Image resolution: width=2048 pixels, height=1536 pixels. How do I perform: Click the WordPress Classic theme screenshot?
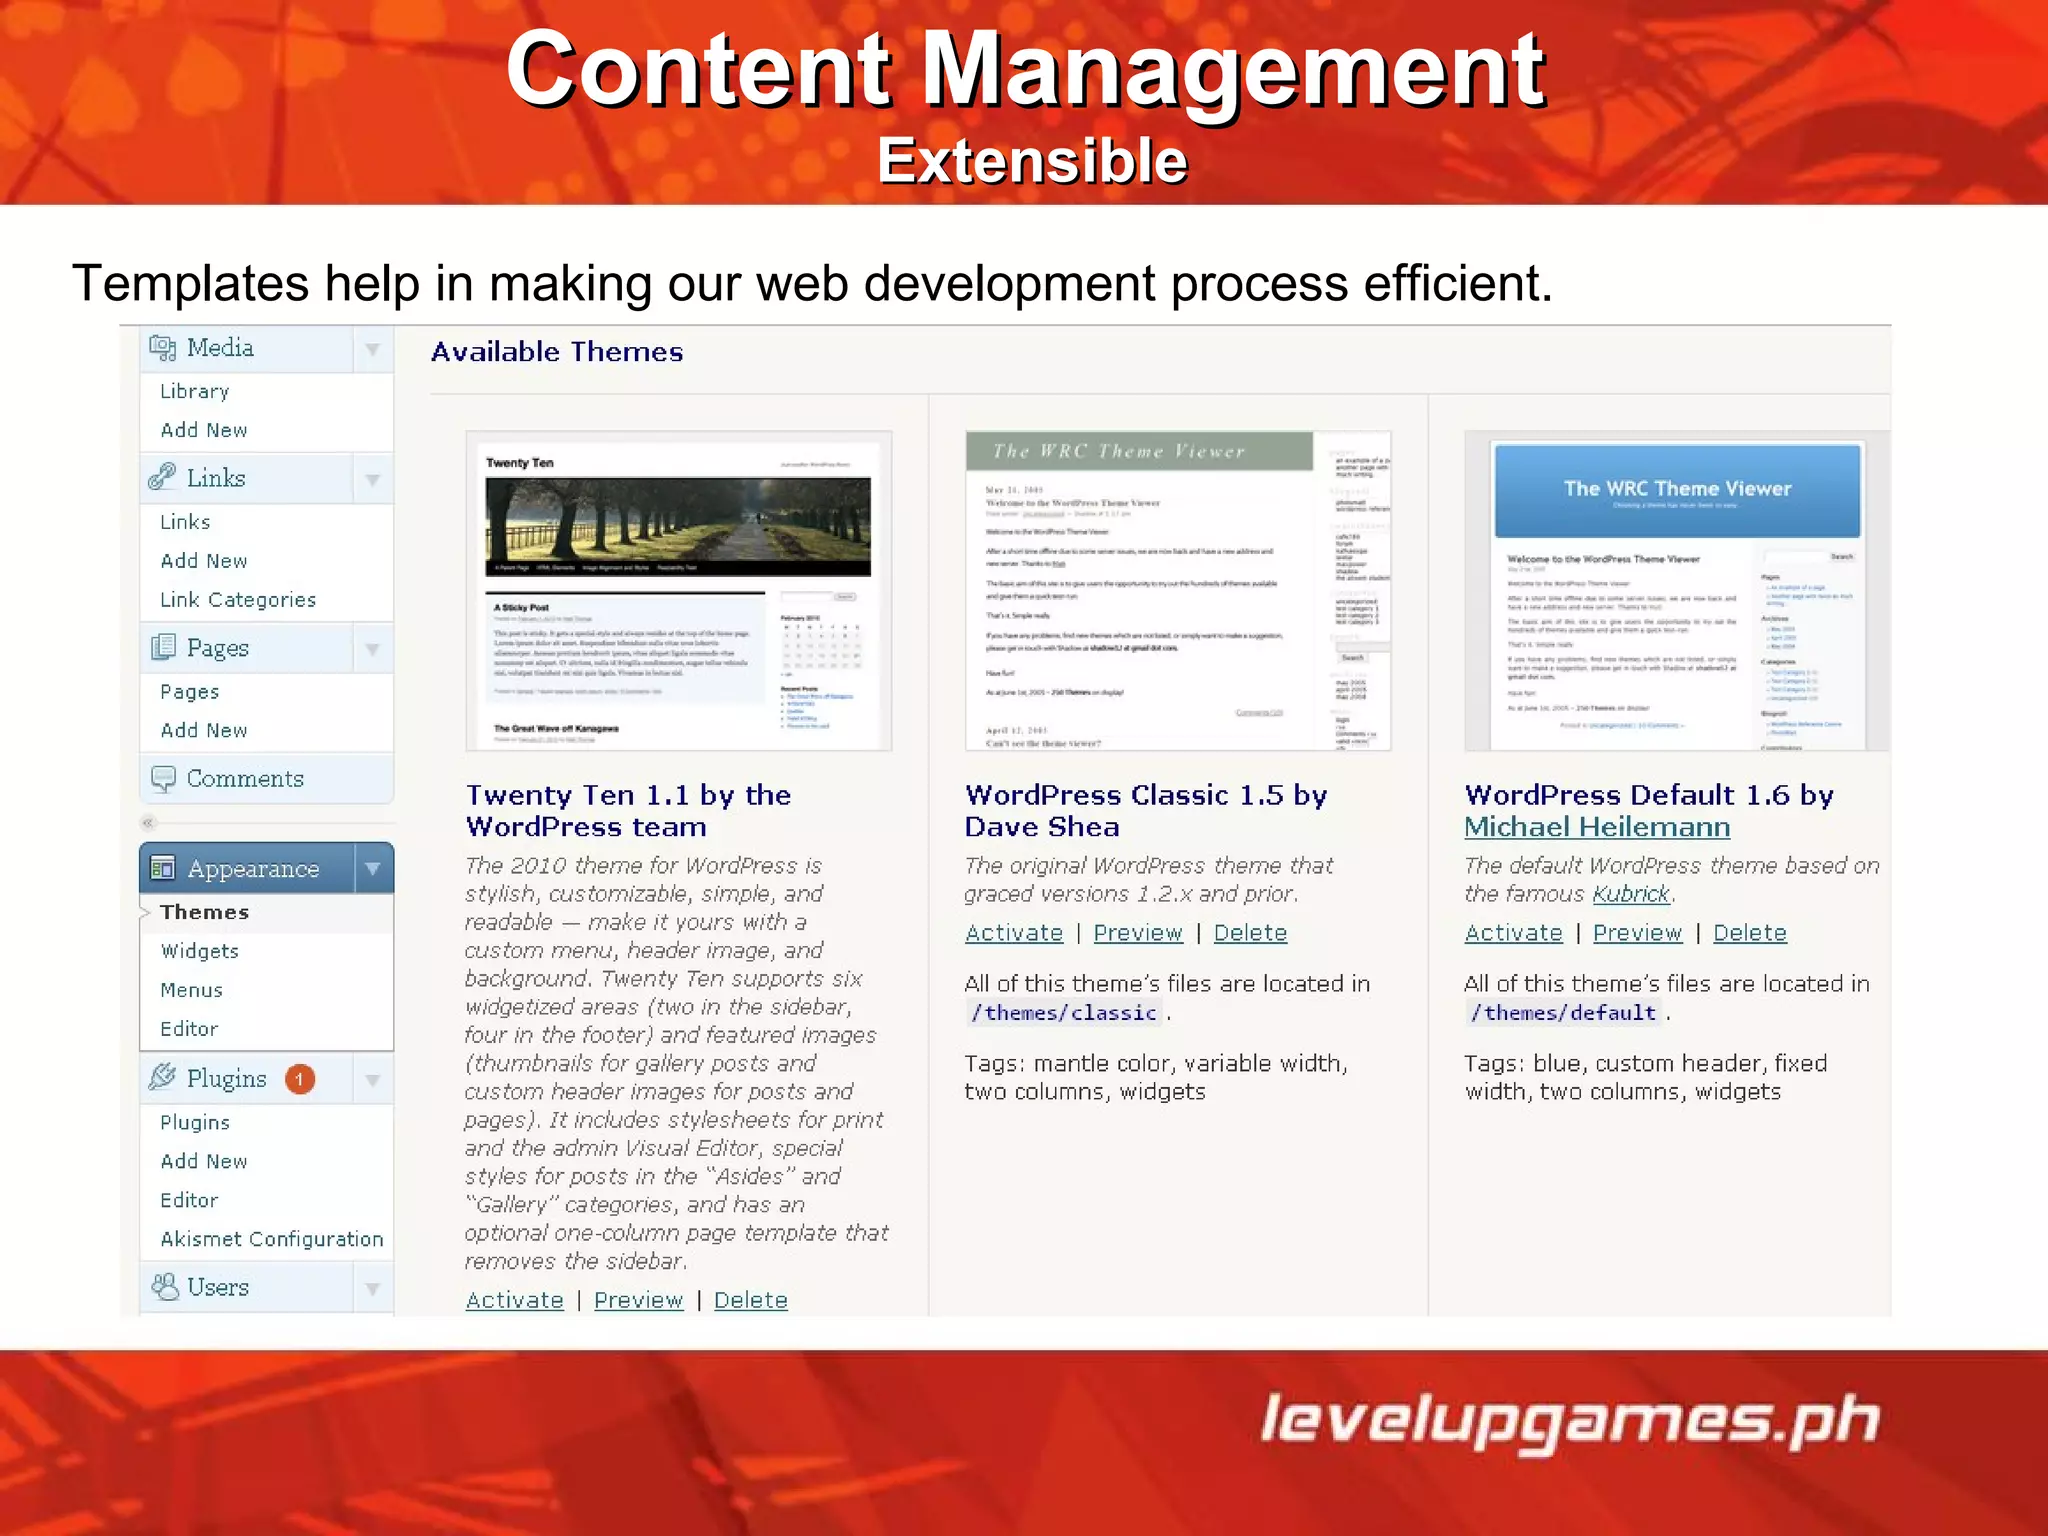click(1178, 591)
